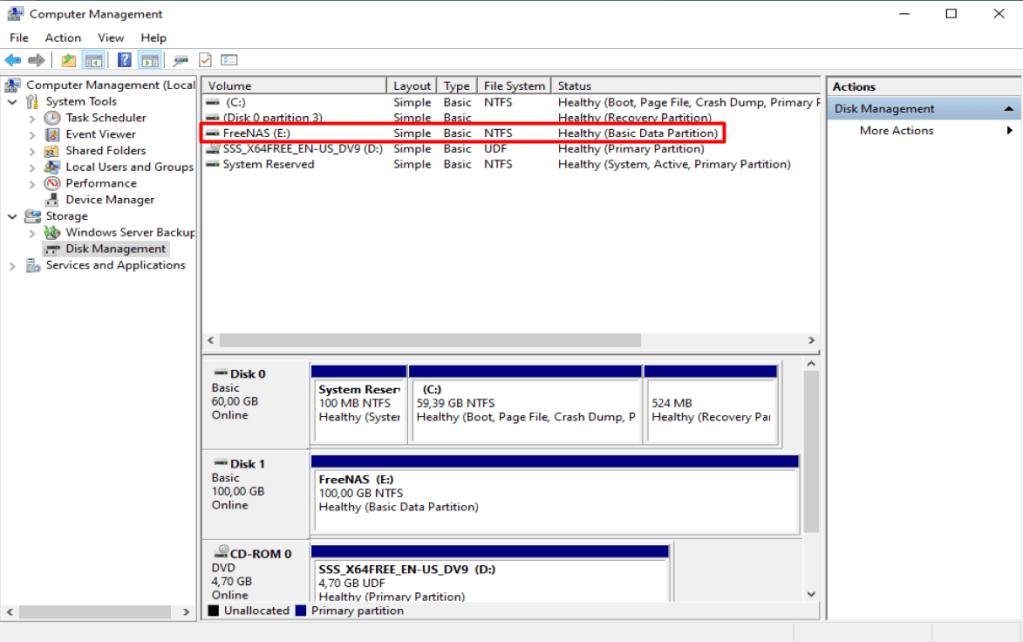This screenshot has height=642, width=1023.
Task: Click the settings list toolbar icon at the toolbar's right end
Action: click(x=229, y=60)
